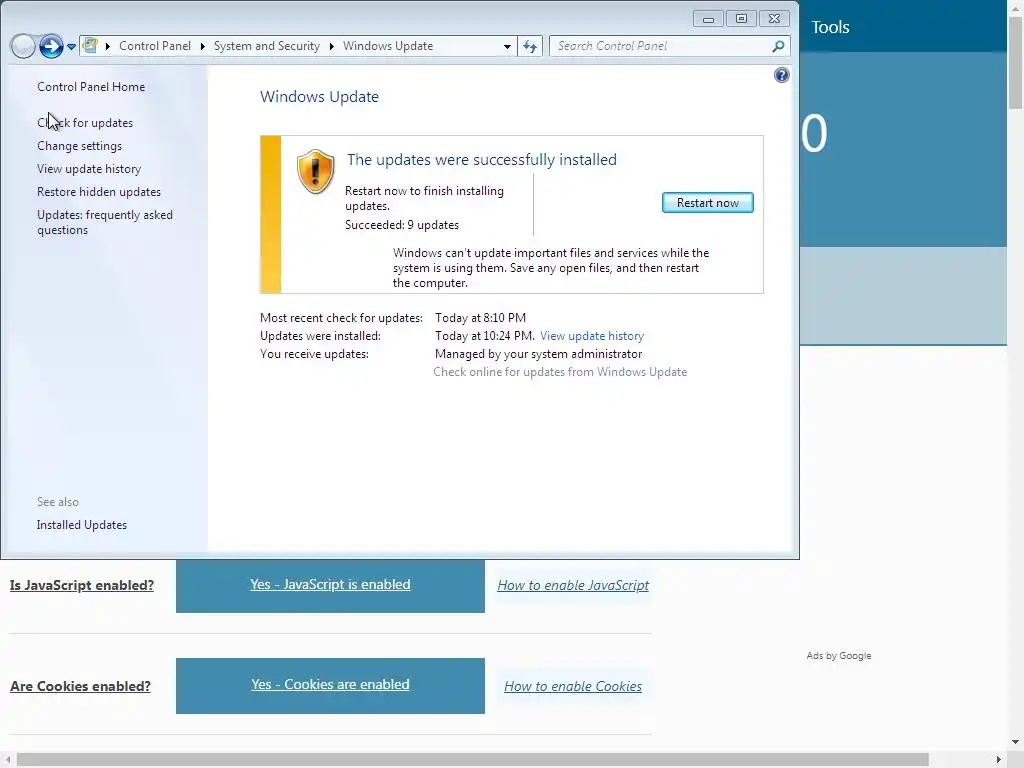The height and width of the screenshot is (768, 1024).
Task: Click the Restart now button
Action: click(707, 202)
